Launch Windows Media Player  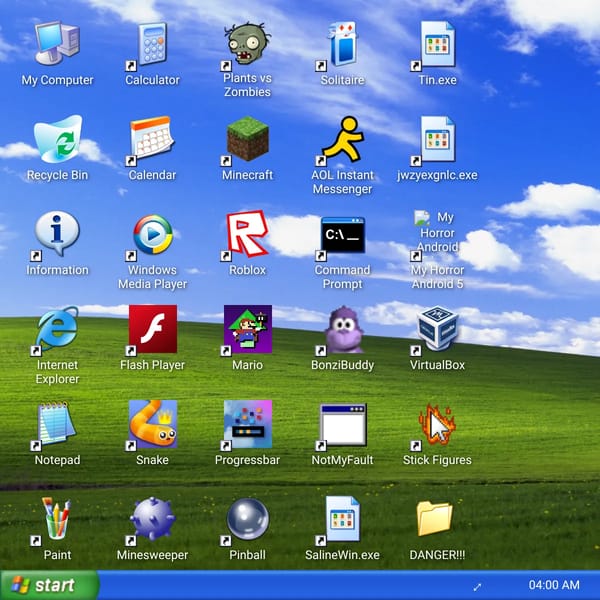tap(153, 234)
